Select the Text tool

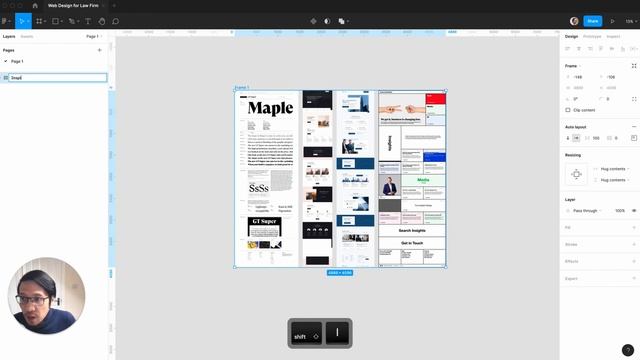click(88, 21)
